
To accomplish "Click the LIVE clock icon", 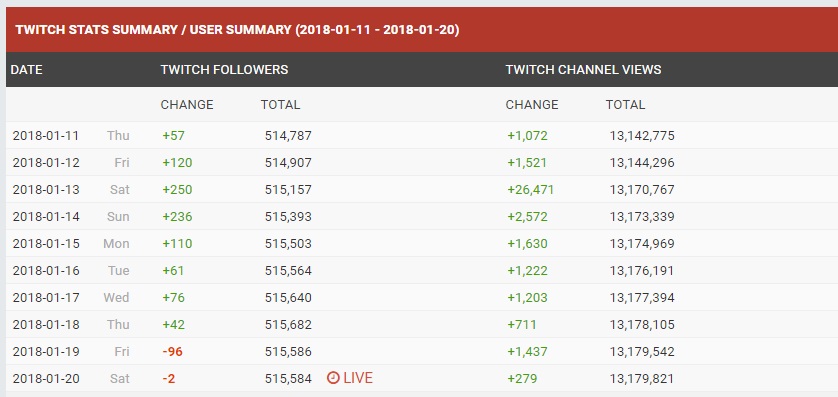I will point(333,378).
